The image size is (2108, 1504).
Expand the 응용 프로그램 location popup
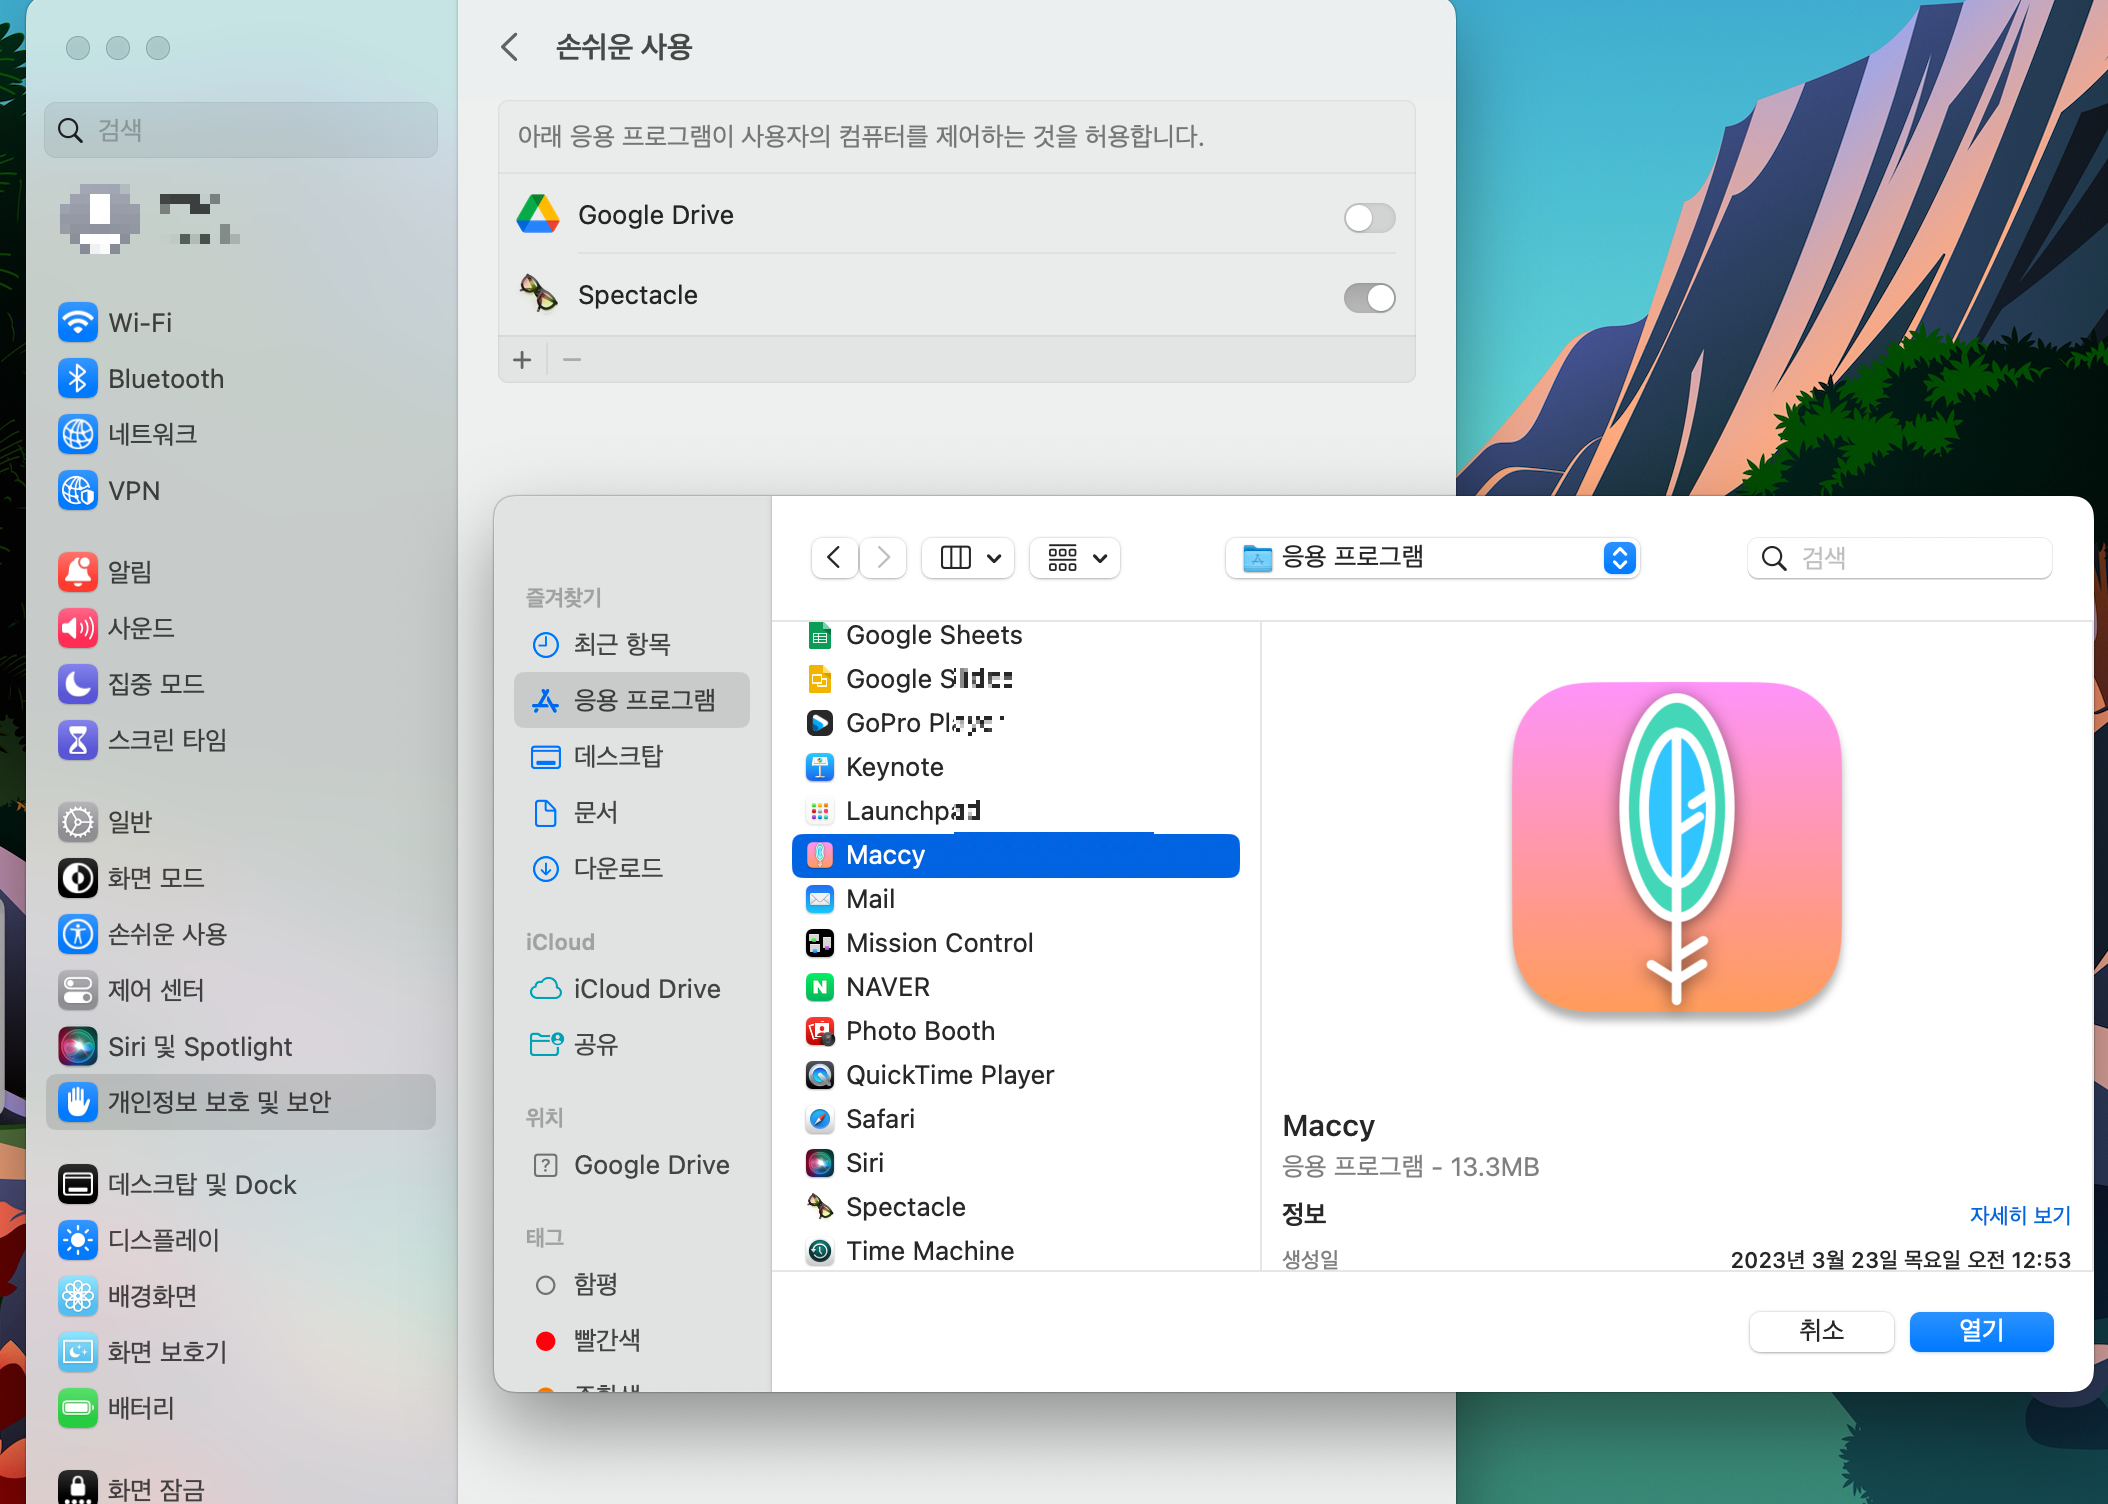click(x=1432, y=558)
